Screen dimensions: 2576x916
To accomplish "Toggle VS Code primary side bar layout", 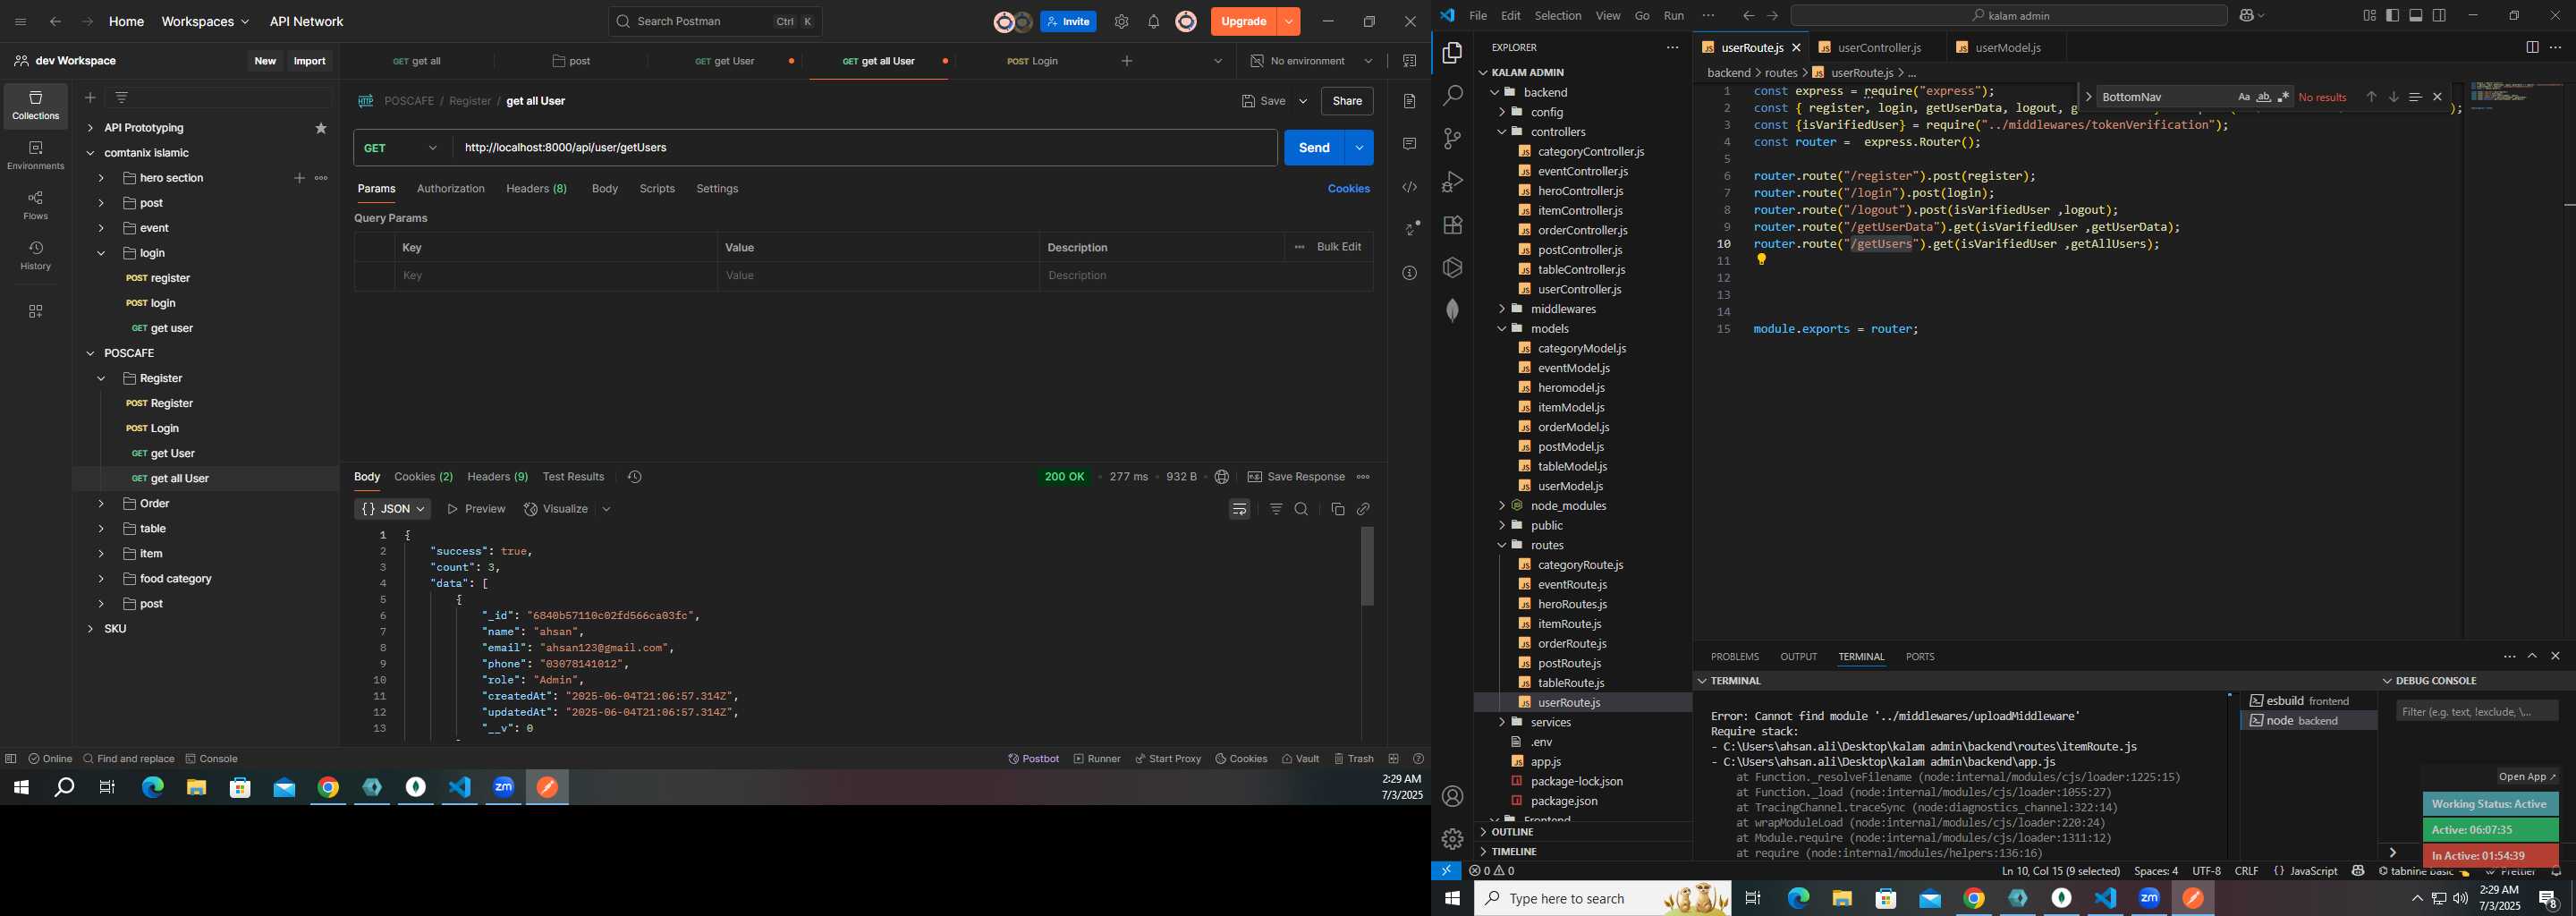I will pos(2393,15).
